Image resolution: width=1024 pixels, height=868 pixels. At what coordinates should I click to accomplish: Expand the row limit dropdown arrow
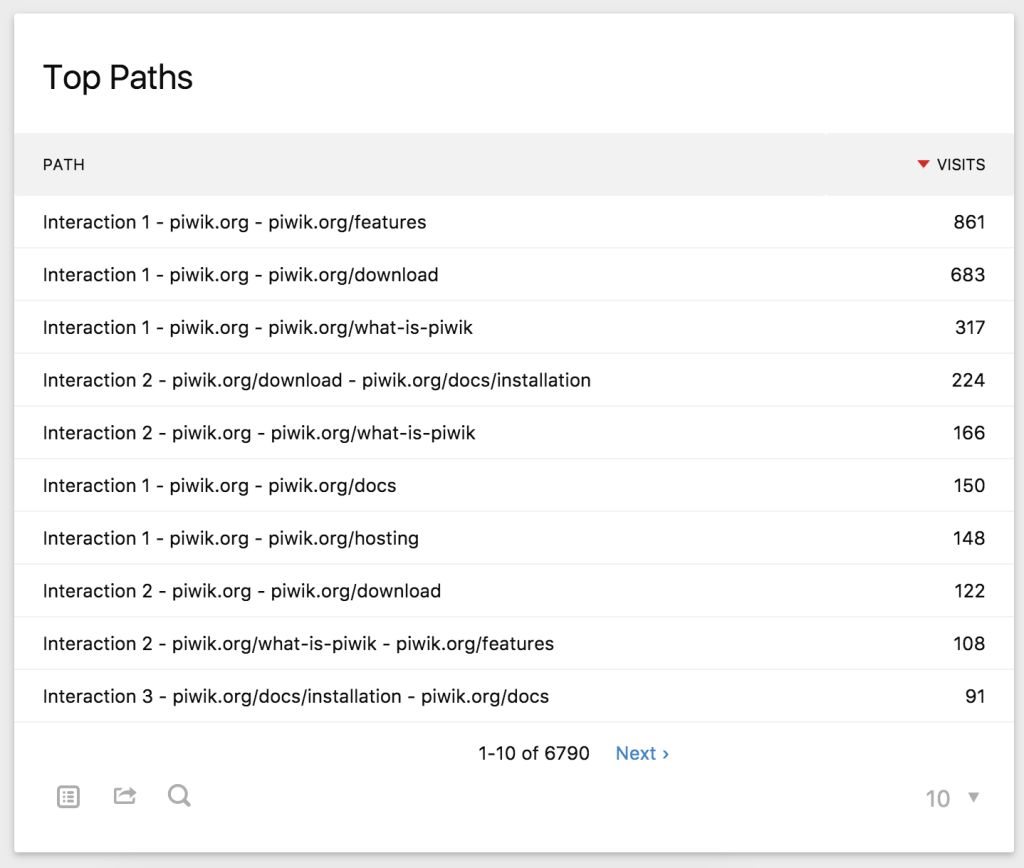click(974, 797)
